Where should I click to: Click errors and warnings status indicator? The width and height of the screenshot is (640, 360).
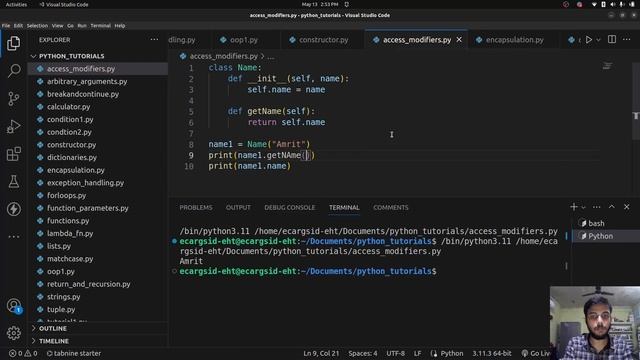coord(23,353)
